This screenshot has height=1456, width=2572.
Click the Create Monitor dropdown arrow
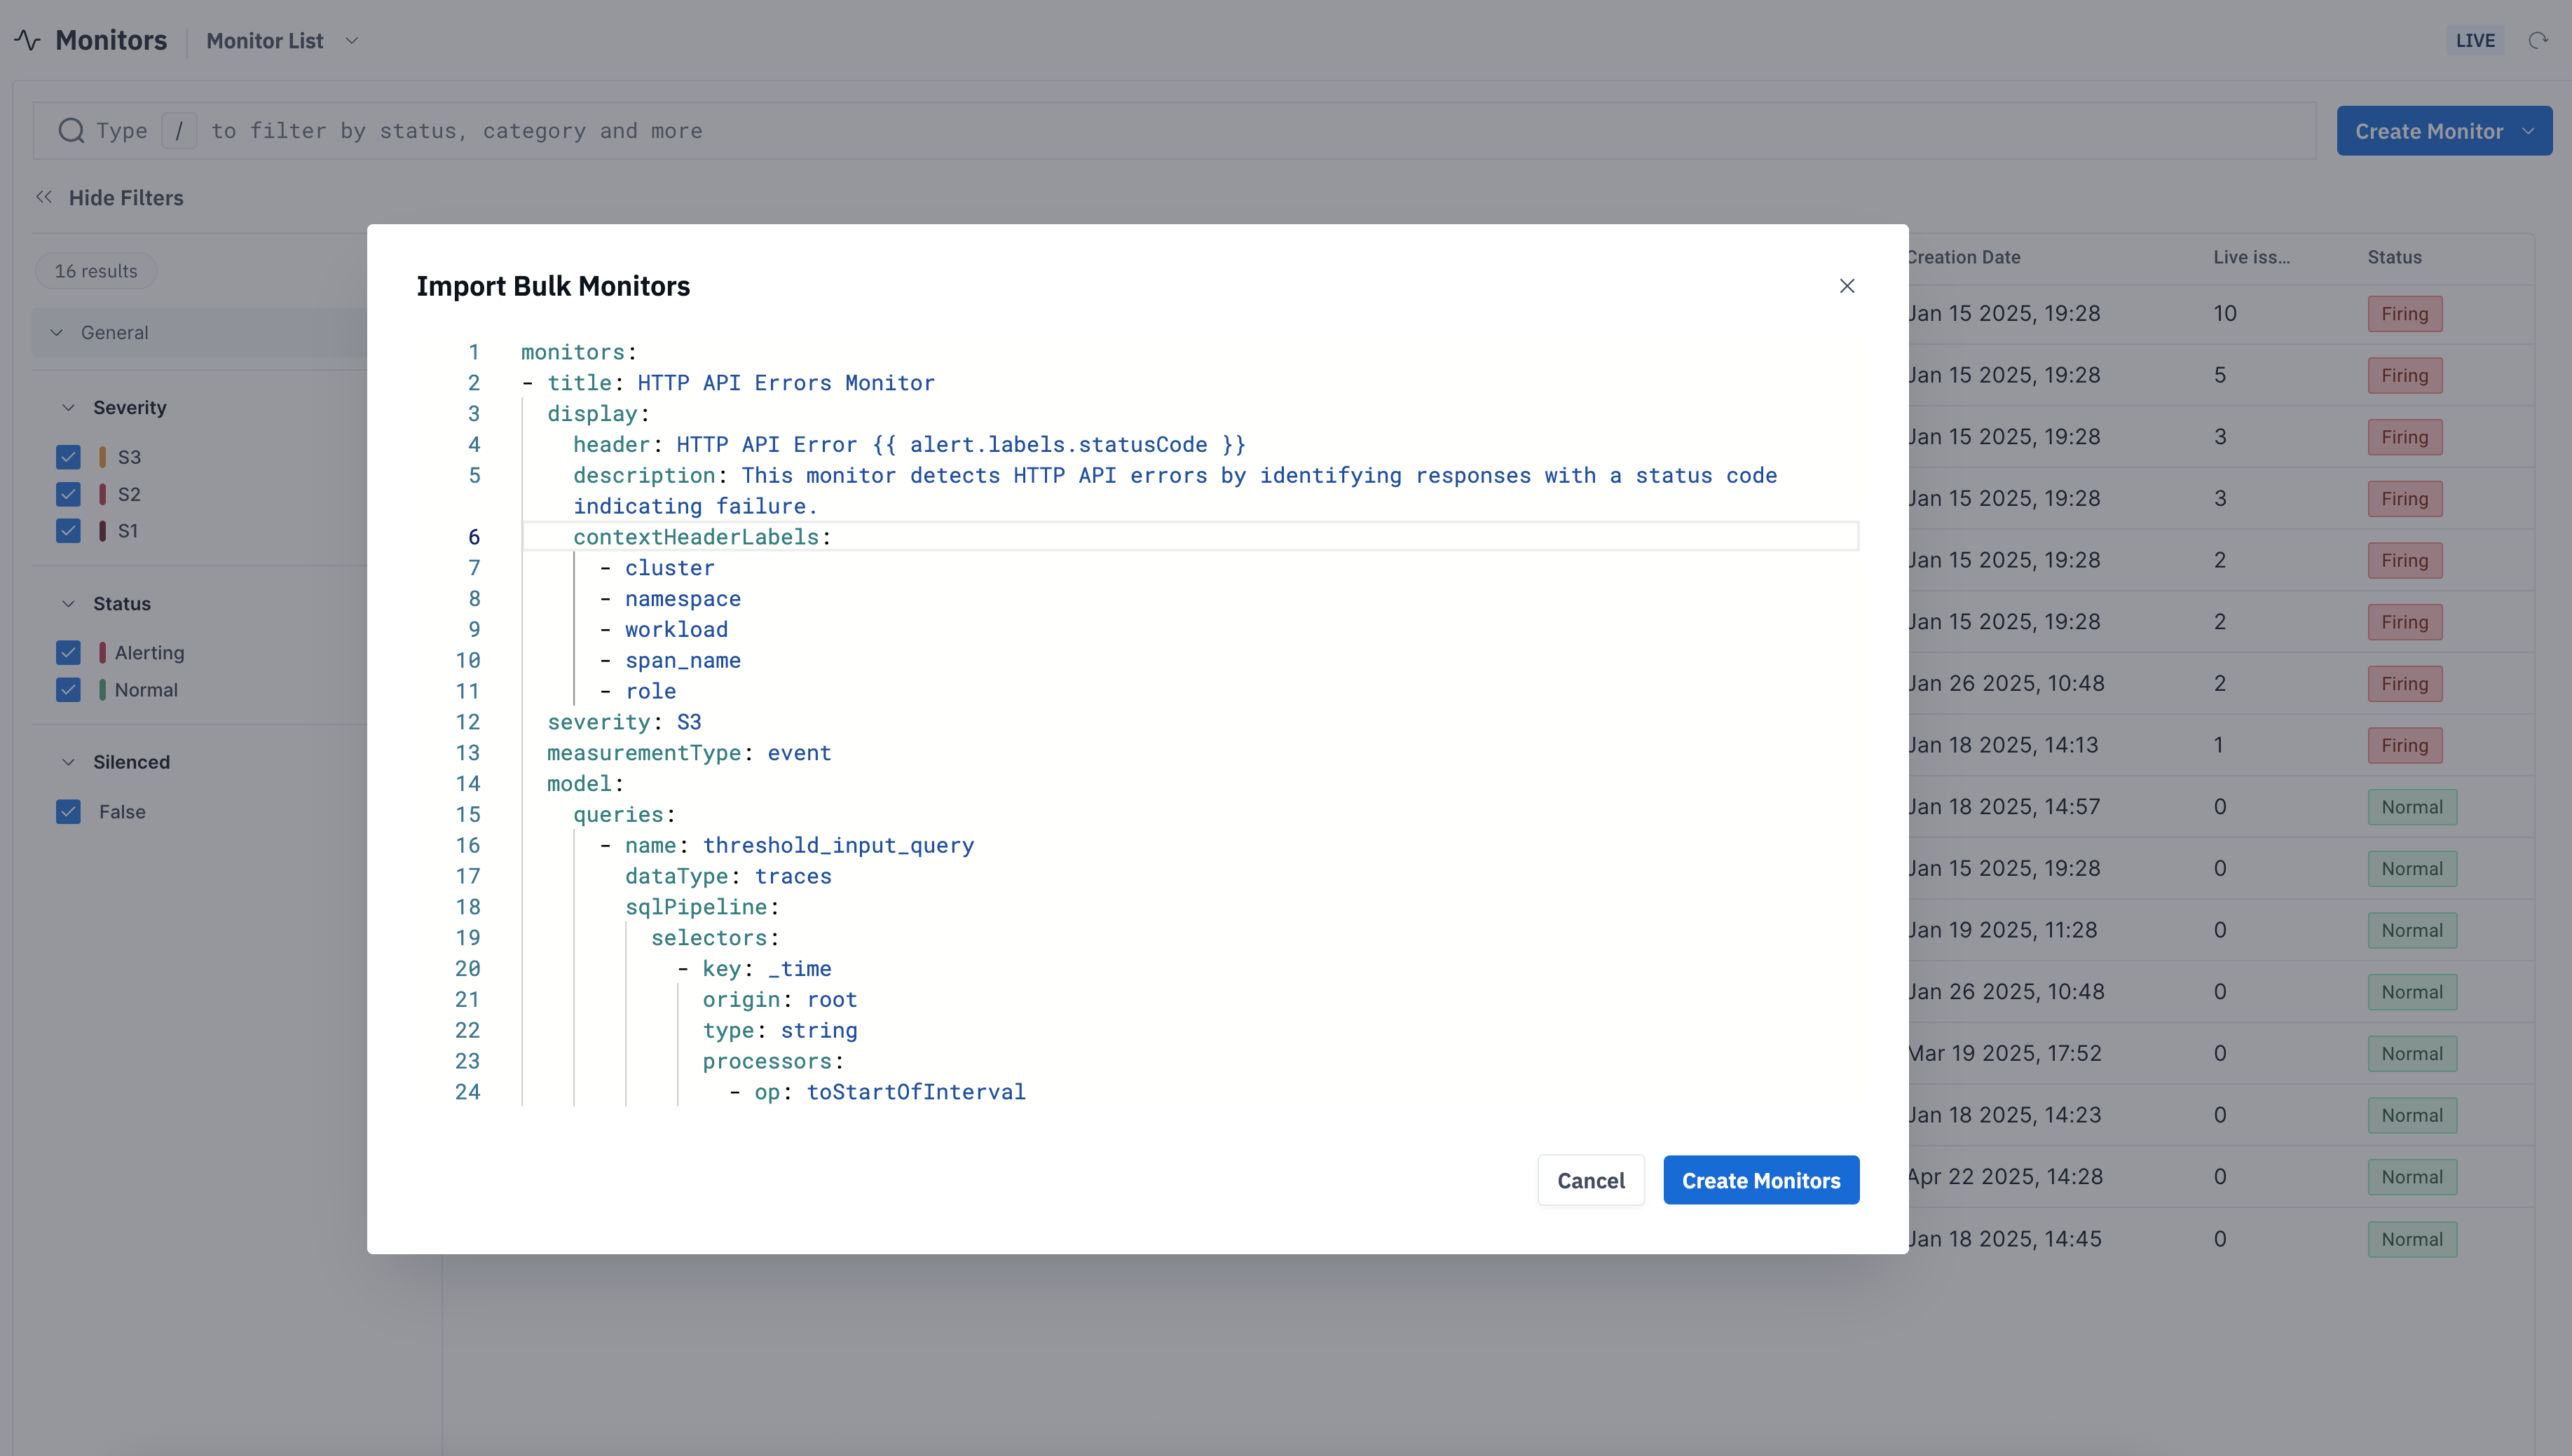pos(2529,131)
